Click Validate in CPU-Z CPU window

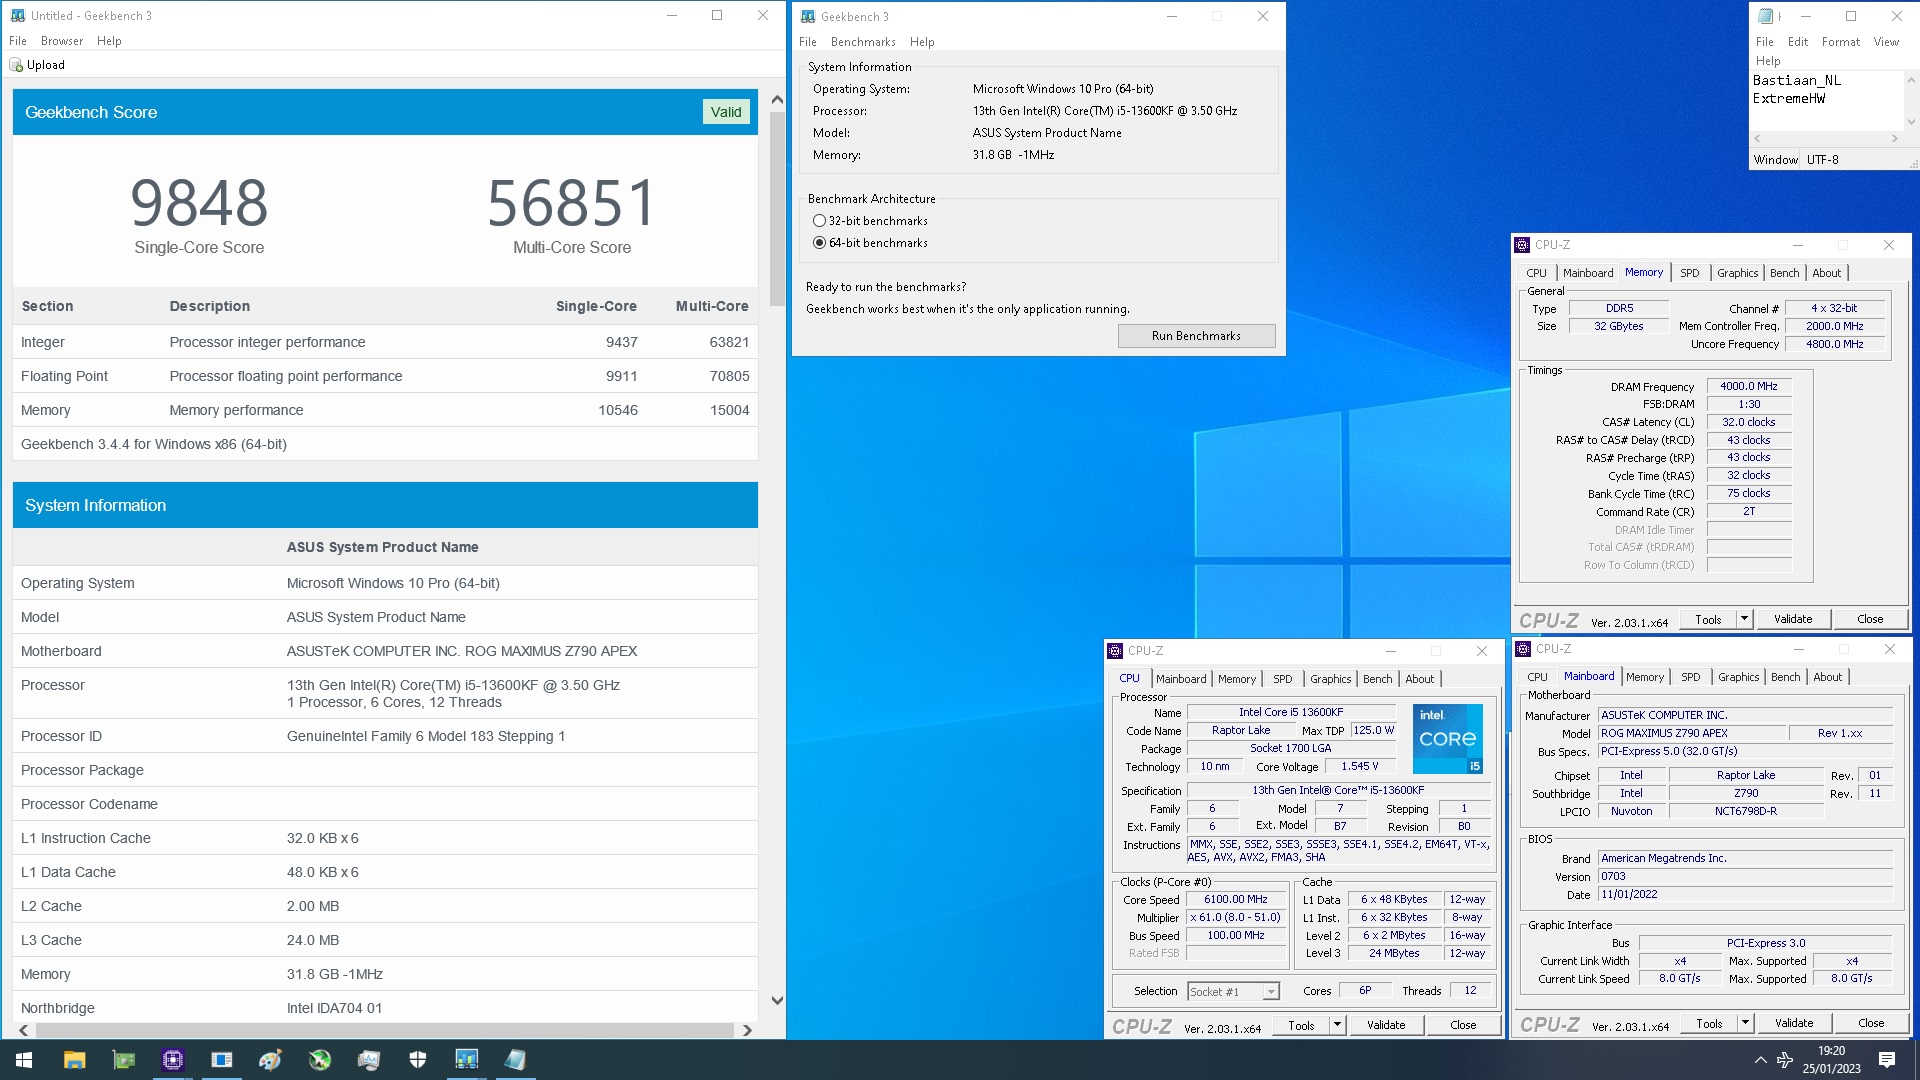[x=1385, y=1025]
